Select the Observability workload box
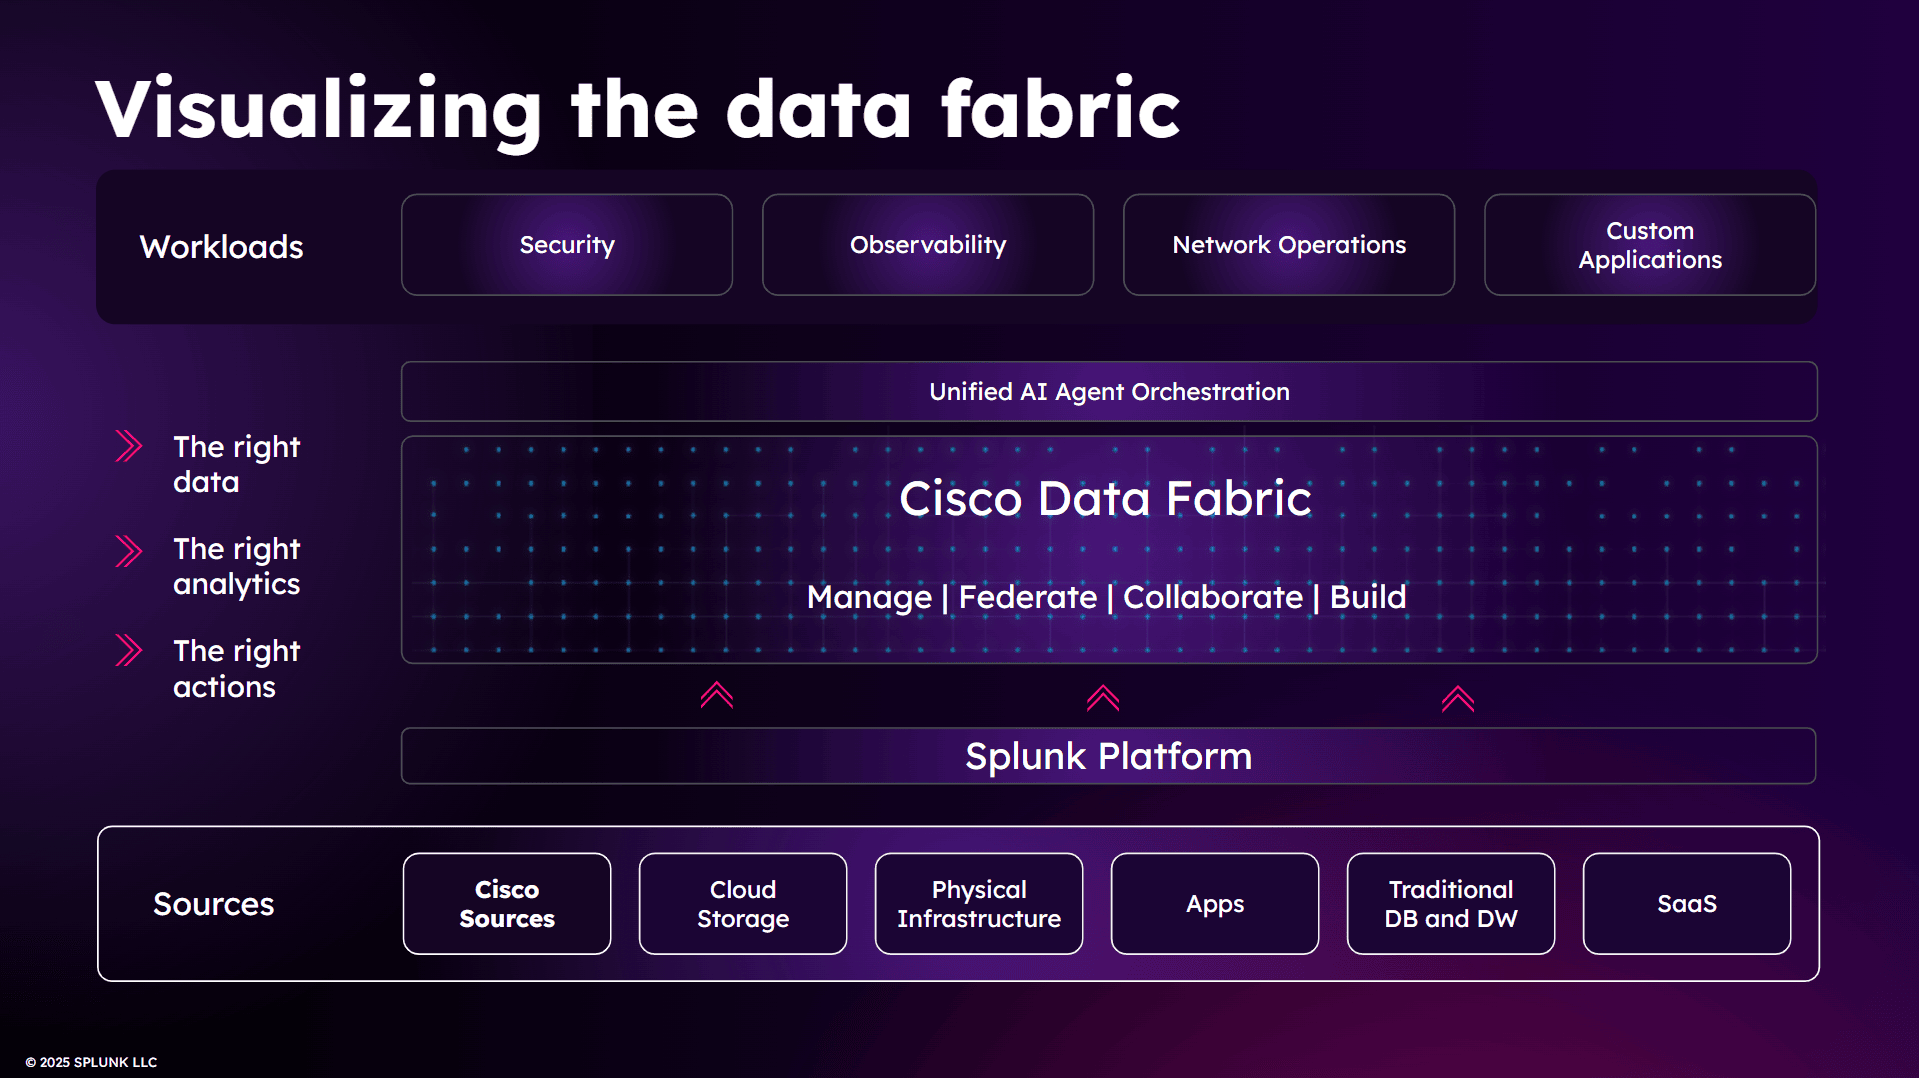This screenshot has width=1919, height=1078. click(x=928, y=245)
